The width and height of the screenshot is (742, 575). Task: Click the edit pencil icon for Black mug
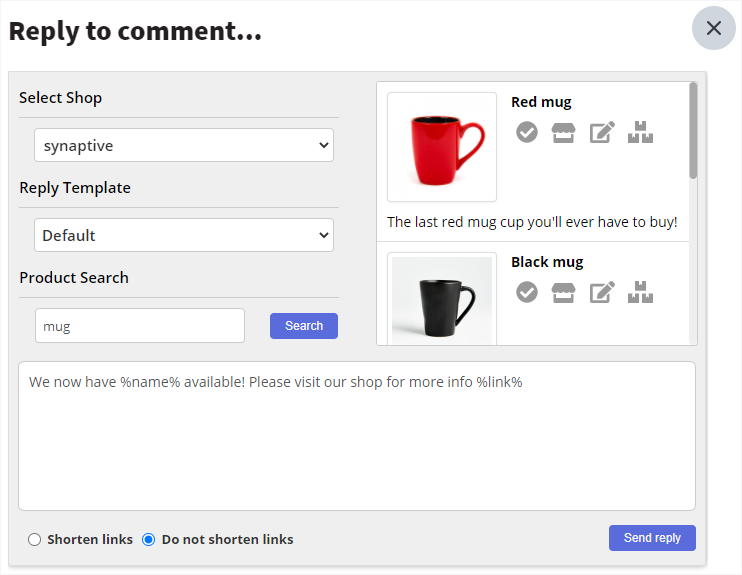601,292
